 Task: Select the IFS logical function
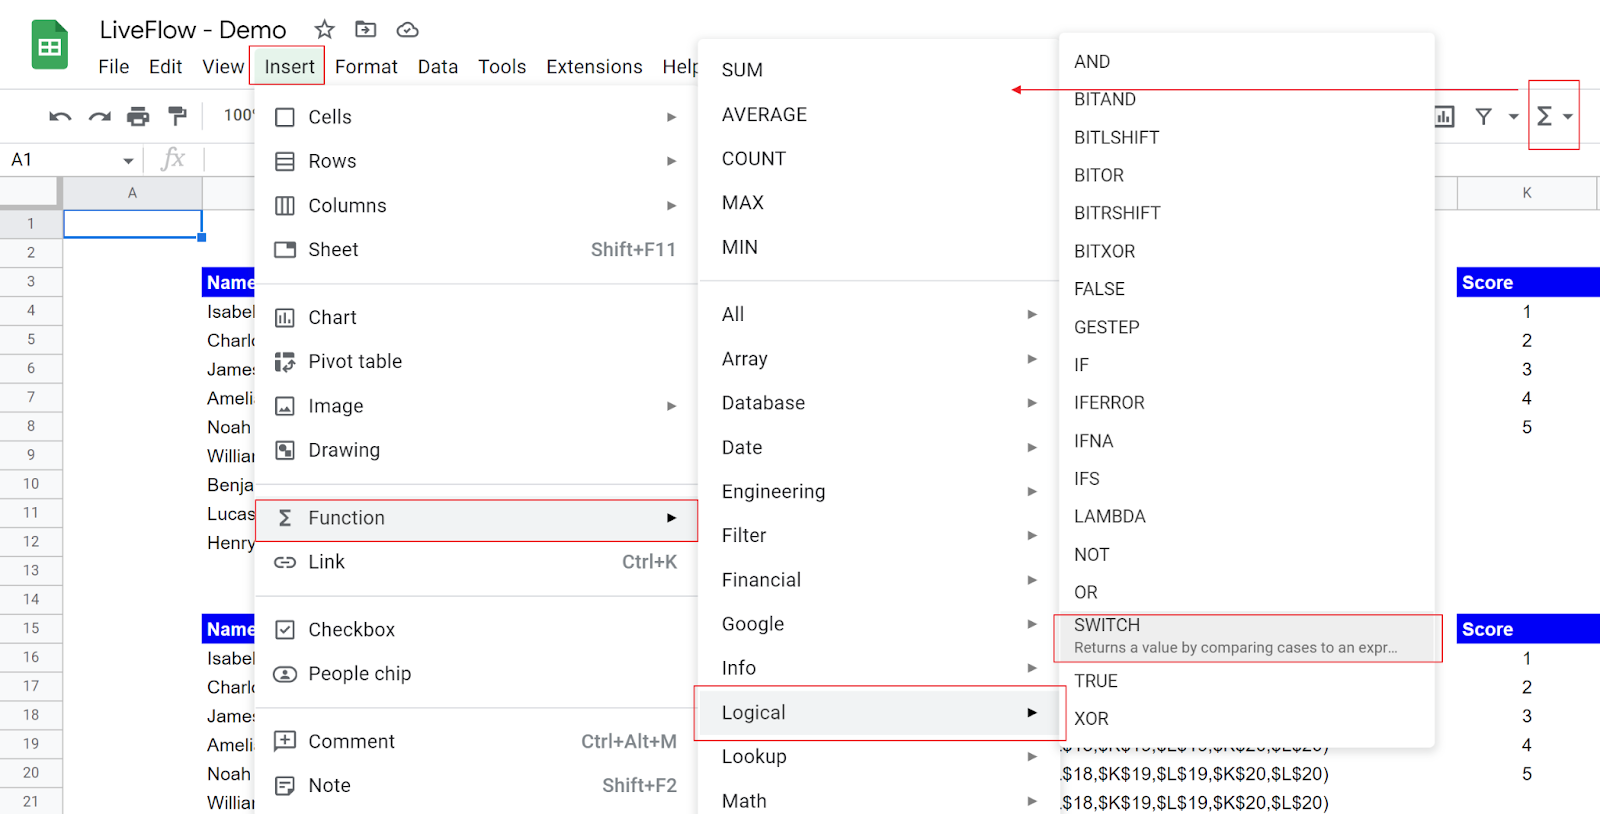tap(1247, 479)
